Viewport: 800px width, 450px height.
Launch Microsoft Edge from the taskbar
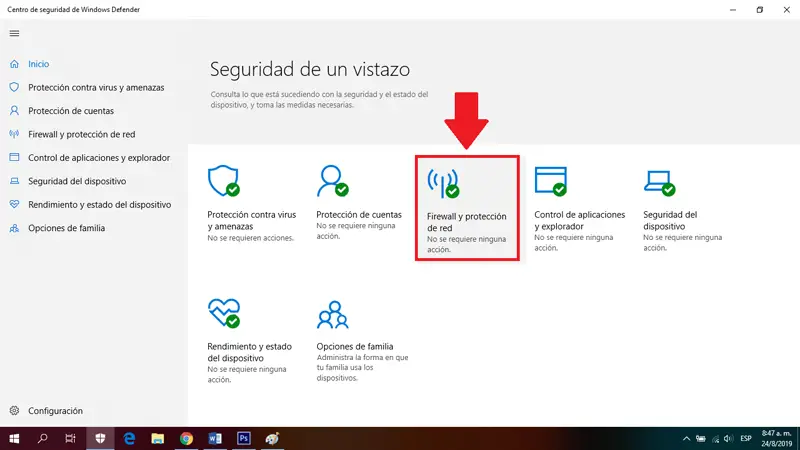[129, 439]
